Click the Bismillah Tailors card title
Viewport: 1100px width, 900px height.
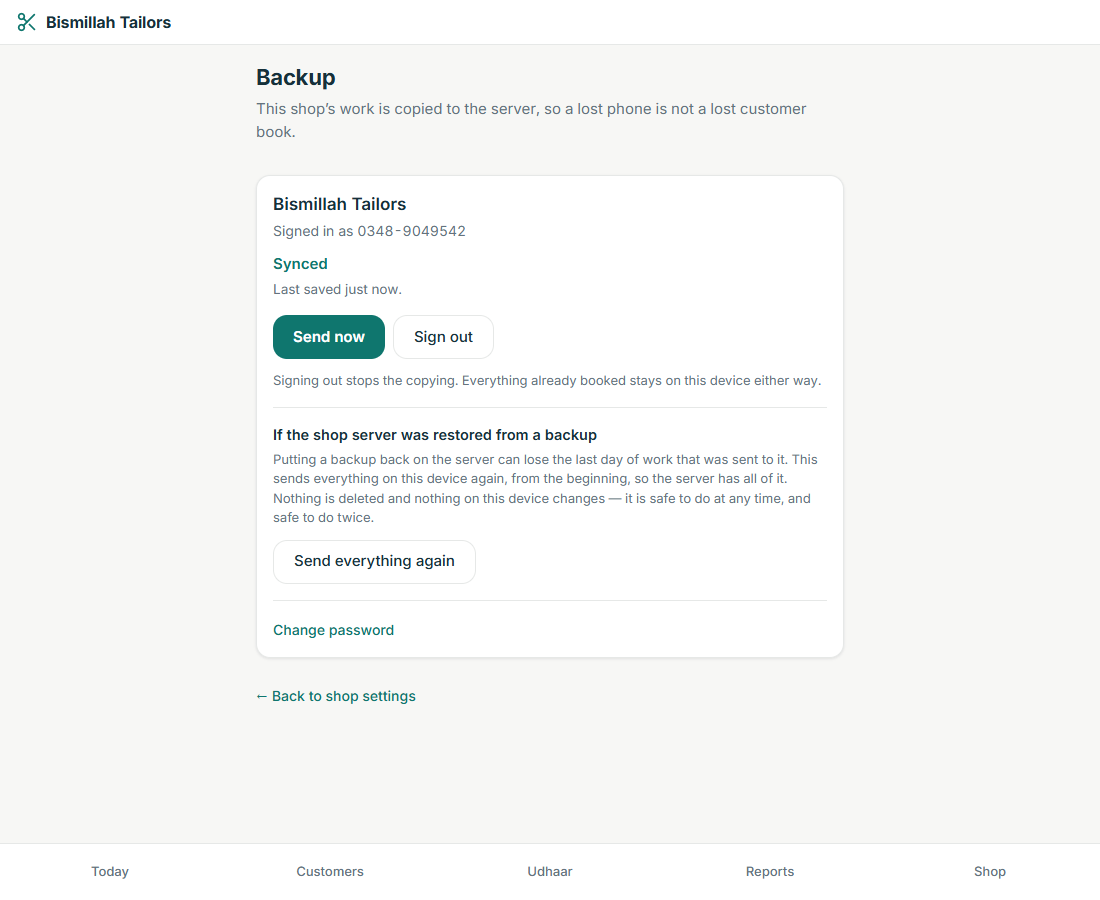coord(340,204)
